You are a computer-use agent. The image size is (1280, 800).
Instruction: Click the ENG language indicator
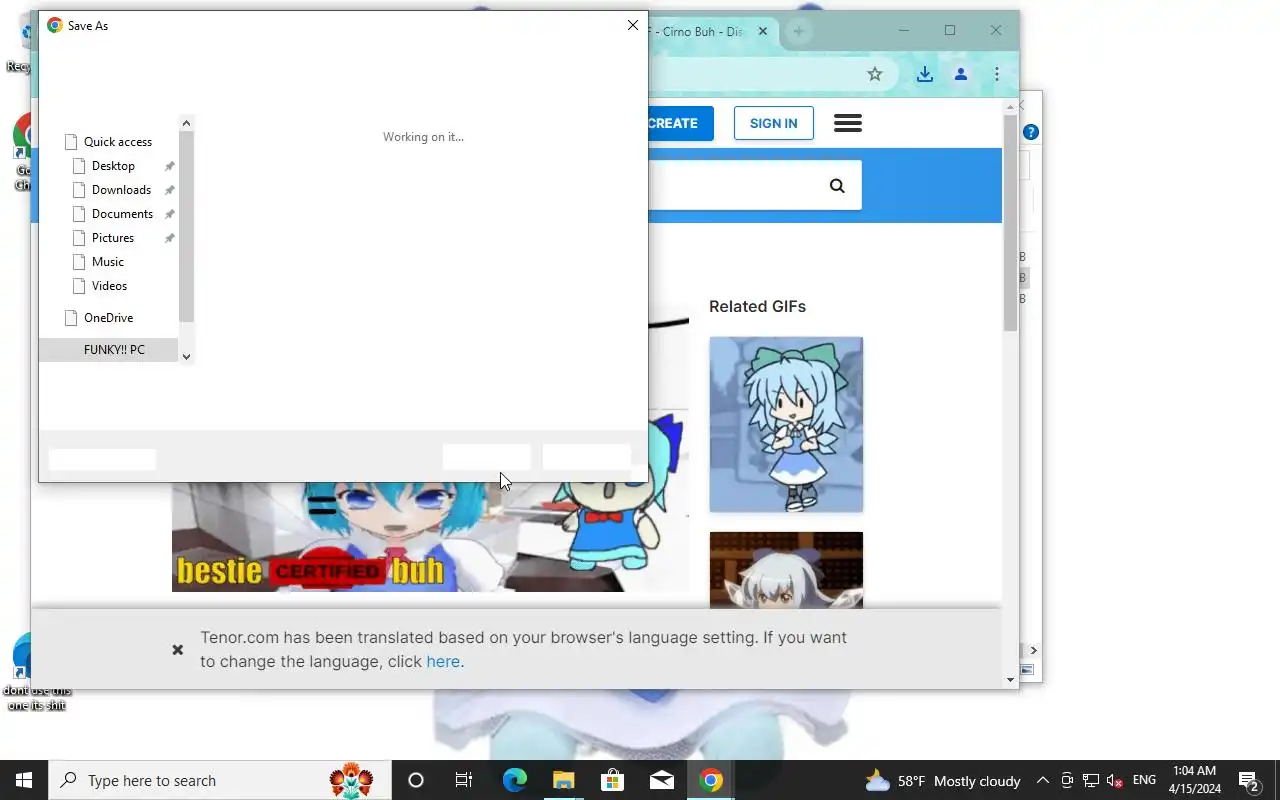click(x=1144, y=780)
